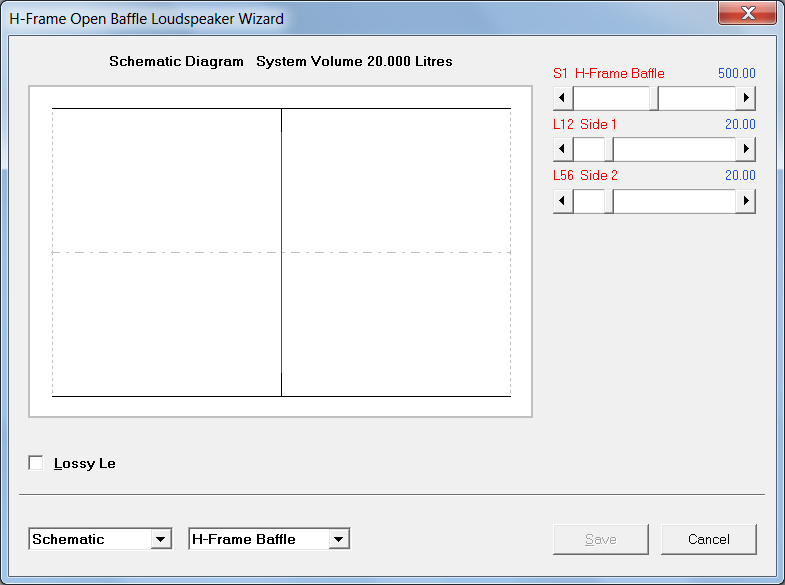Click the S1 H-Frame Baffle label

pyautogui.click(x=609, y=73)
